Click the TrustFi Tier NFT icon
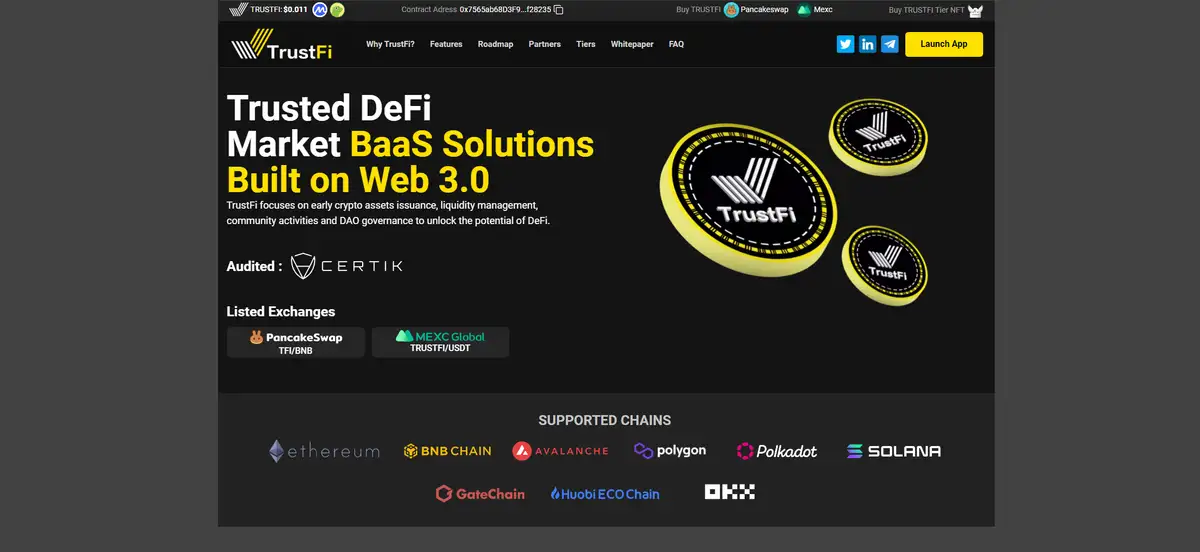The width and height of the screenshot is (1200, 552). tap(975, 11)
